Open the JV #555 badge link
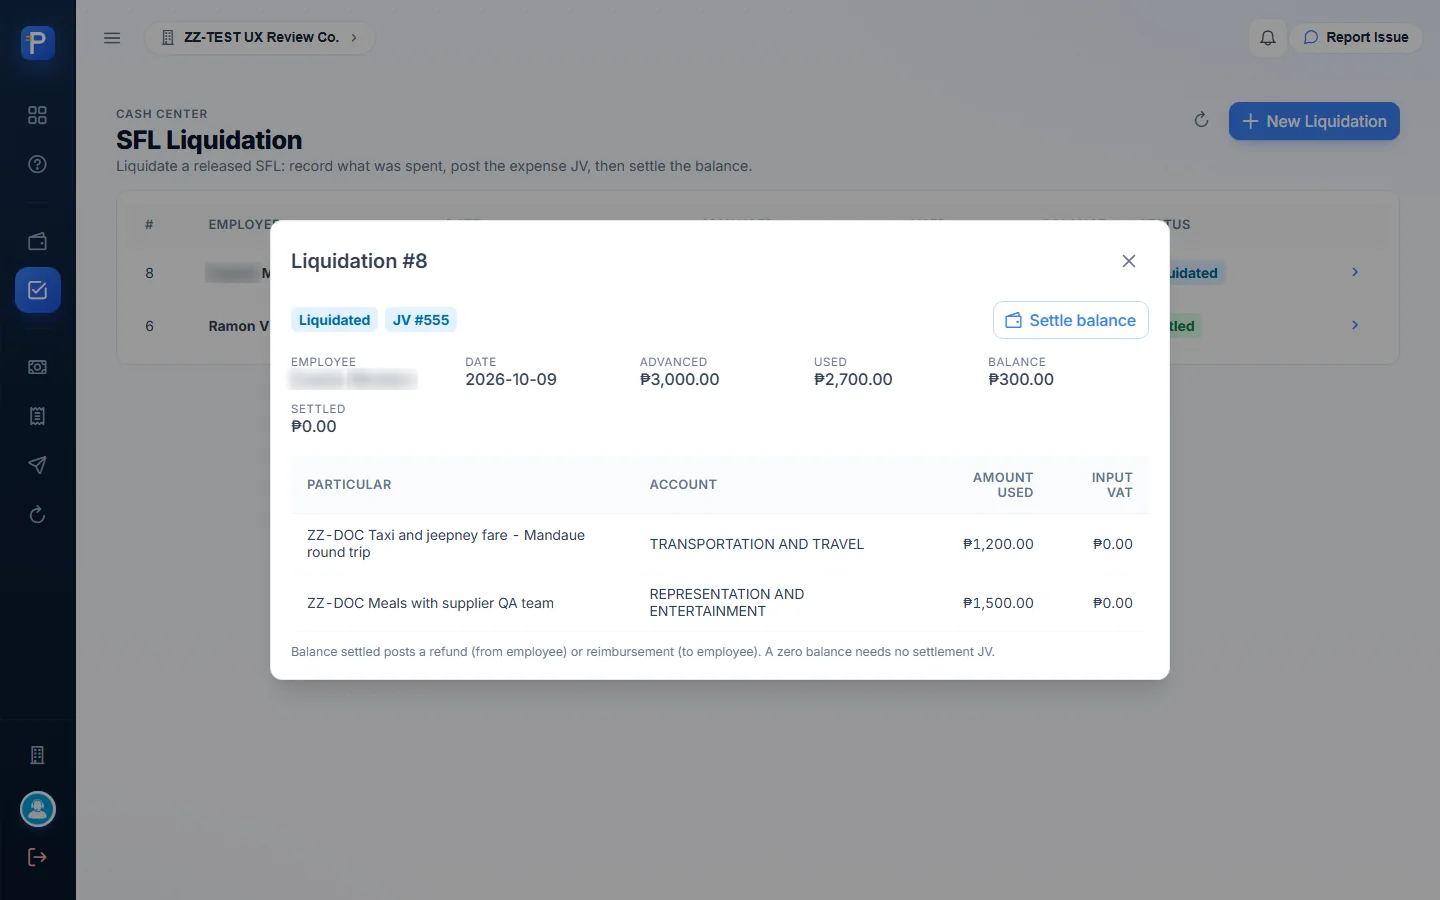The height and width of the screenshot is (900, 1440). pos(421,320)
